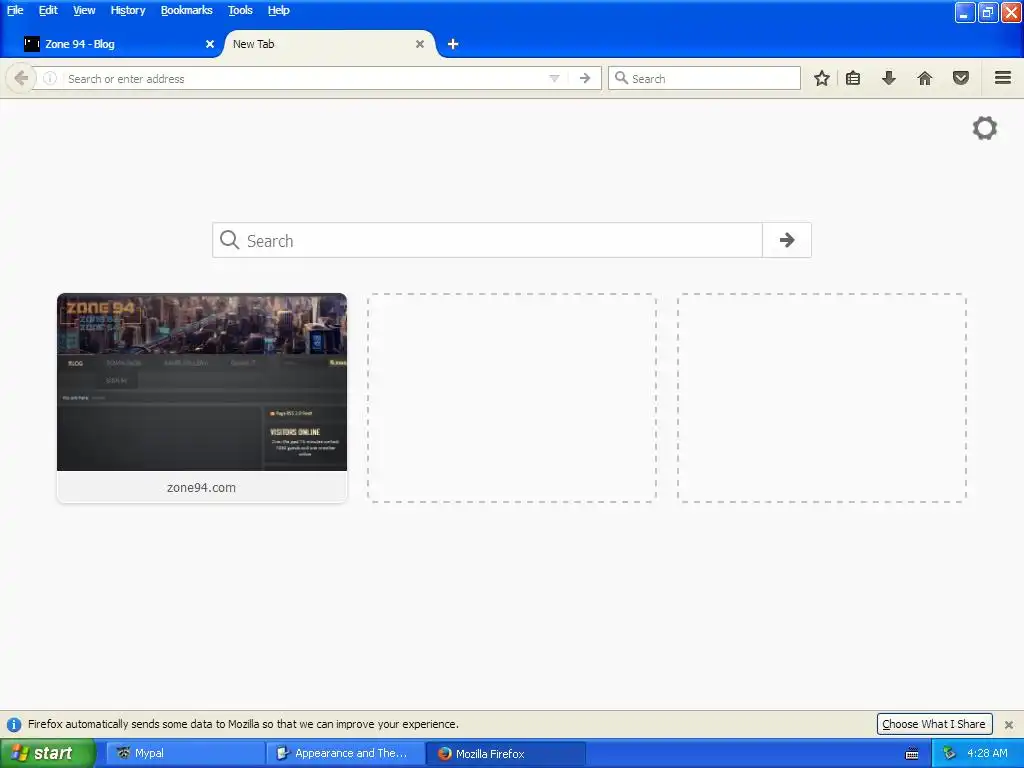Click the Choose What I Share button

point(934,724)
